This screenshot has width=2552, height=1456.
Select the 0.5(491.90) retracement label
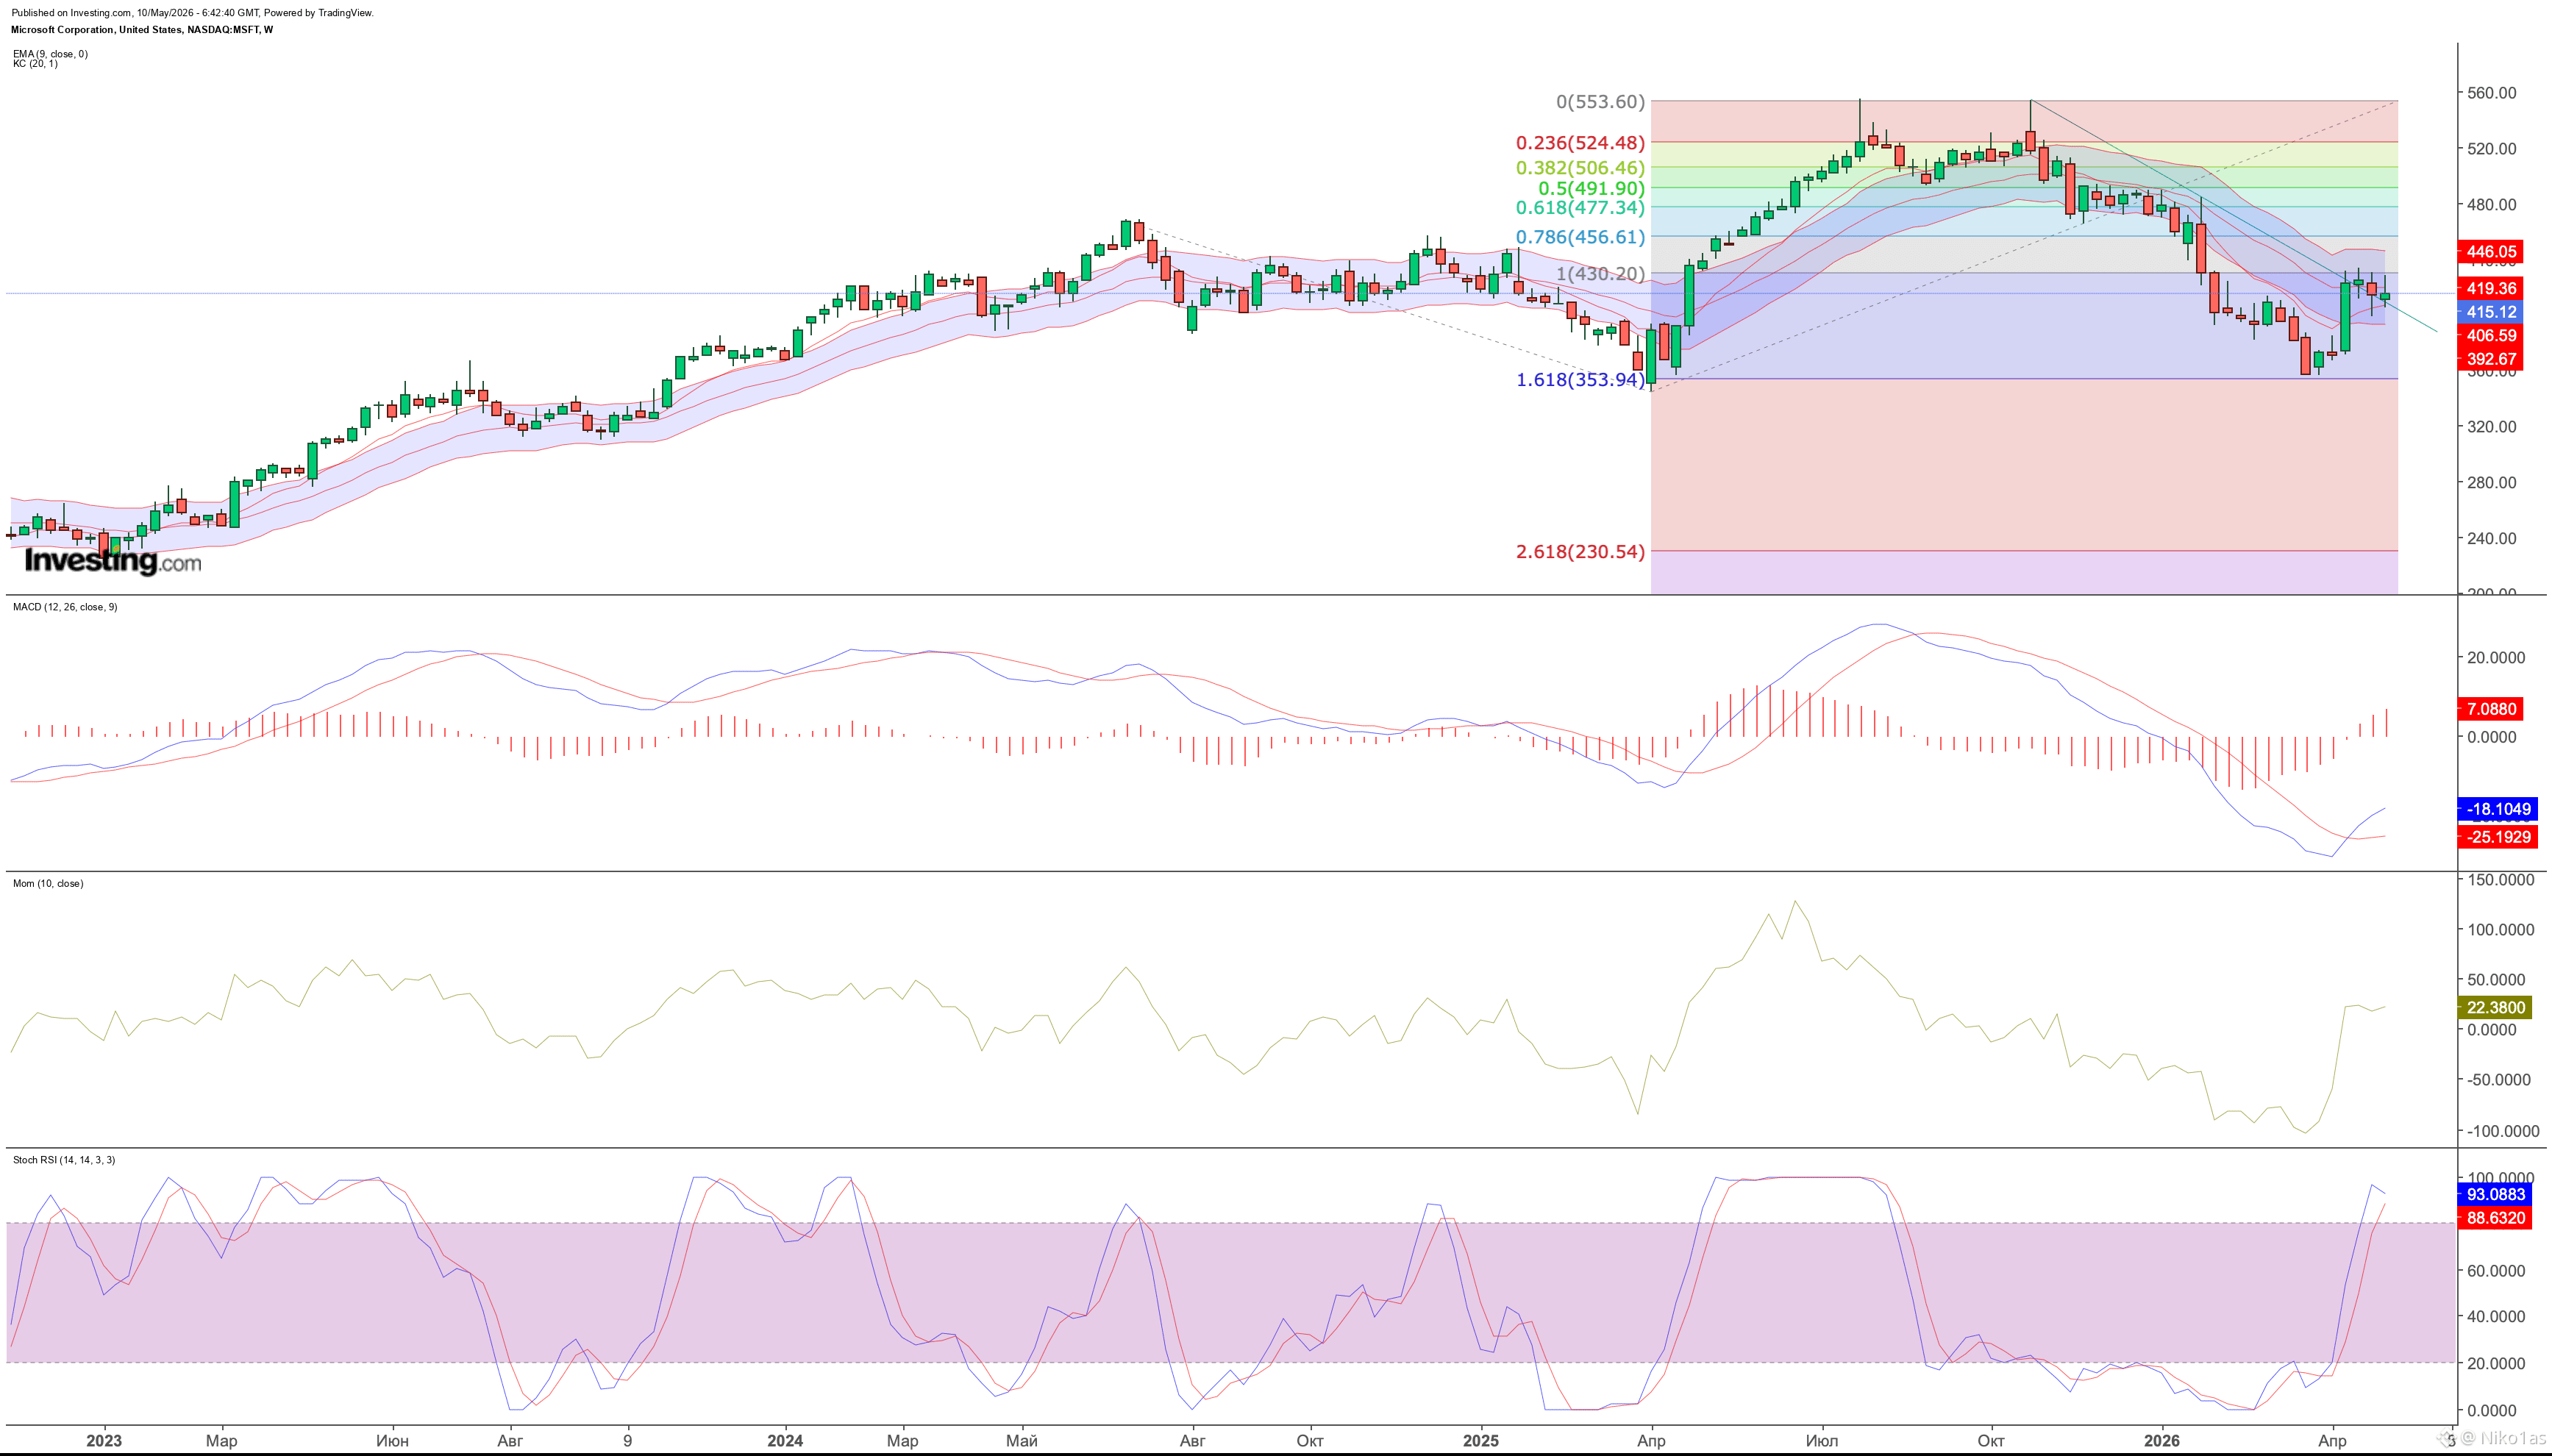pos(1591,188)
